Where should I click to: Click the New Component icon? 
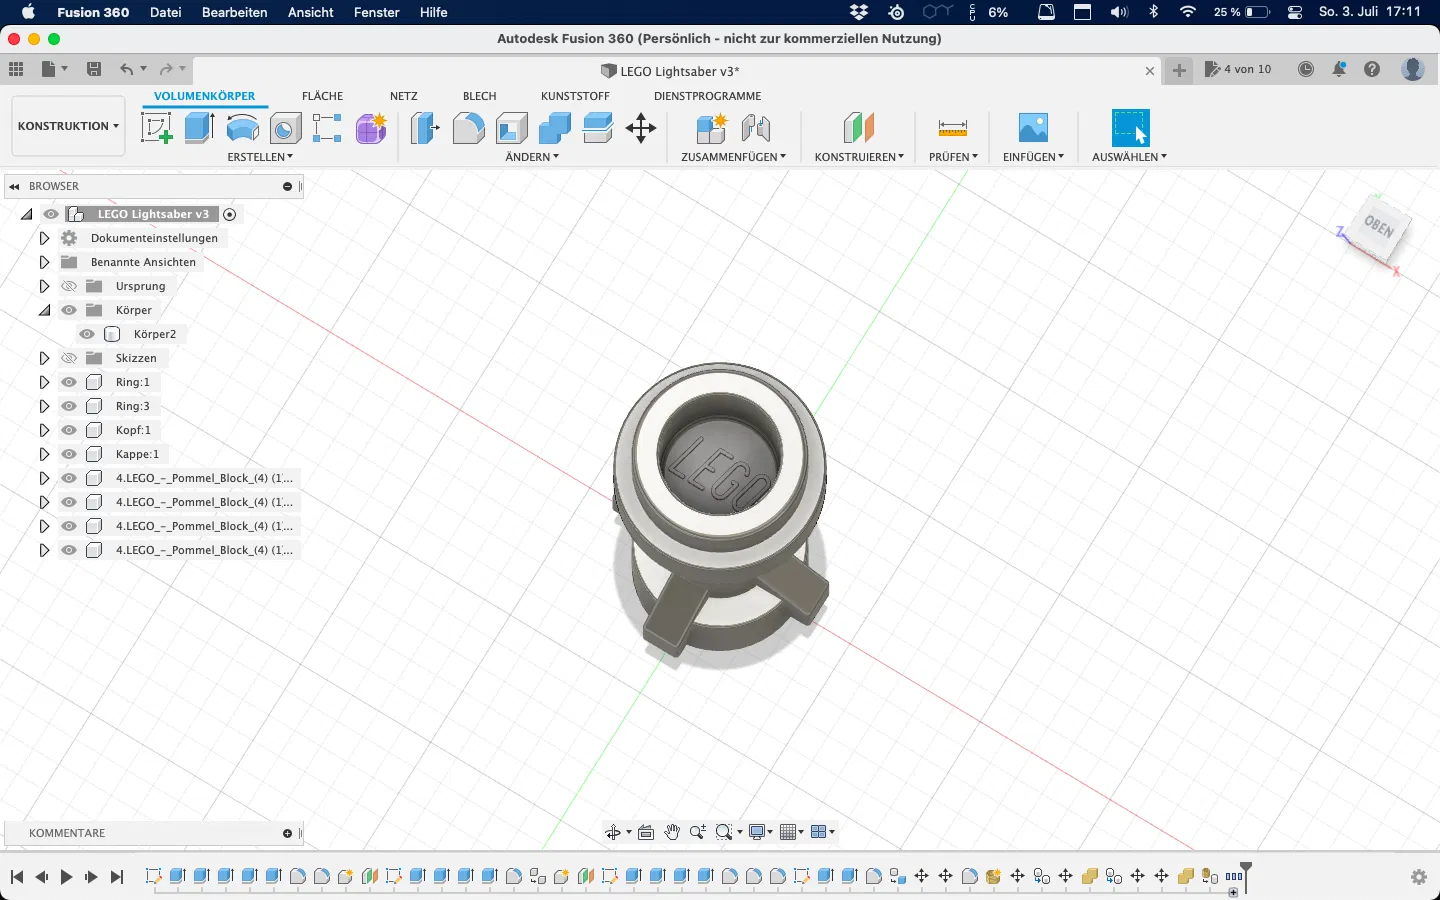(x=712, y=128)
